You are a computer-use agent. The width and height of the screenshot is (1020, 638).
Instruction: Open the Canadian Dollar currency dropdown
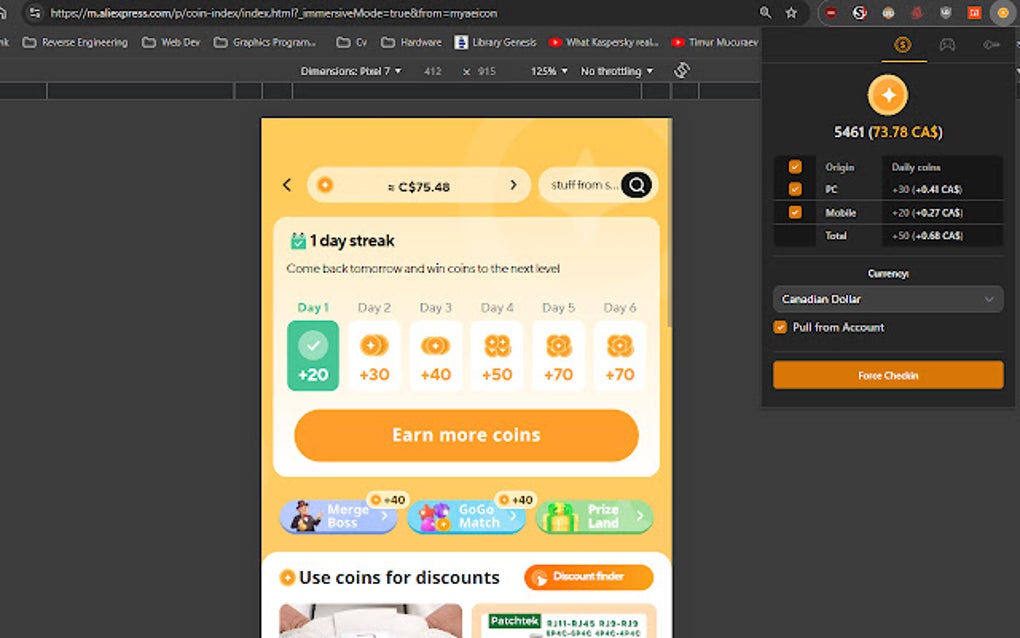[888, 299]
